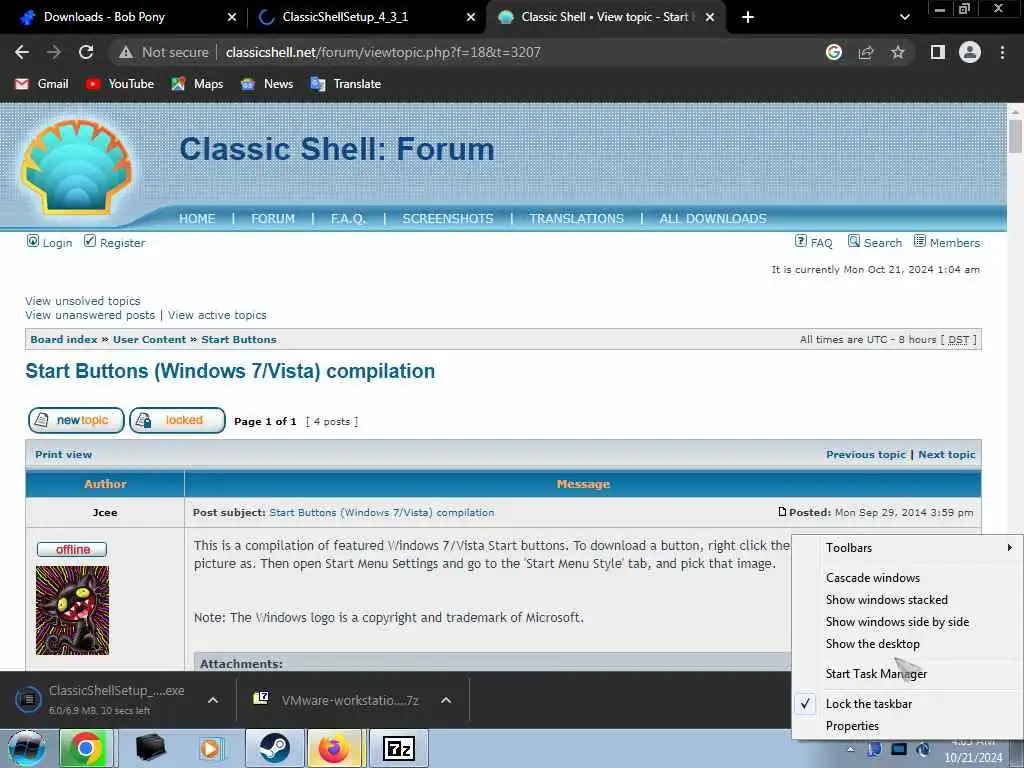Choose Show windows side by side

[x=897, y=622]
